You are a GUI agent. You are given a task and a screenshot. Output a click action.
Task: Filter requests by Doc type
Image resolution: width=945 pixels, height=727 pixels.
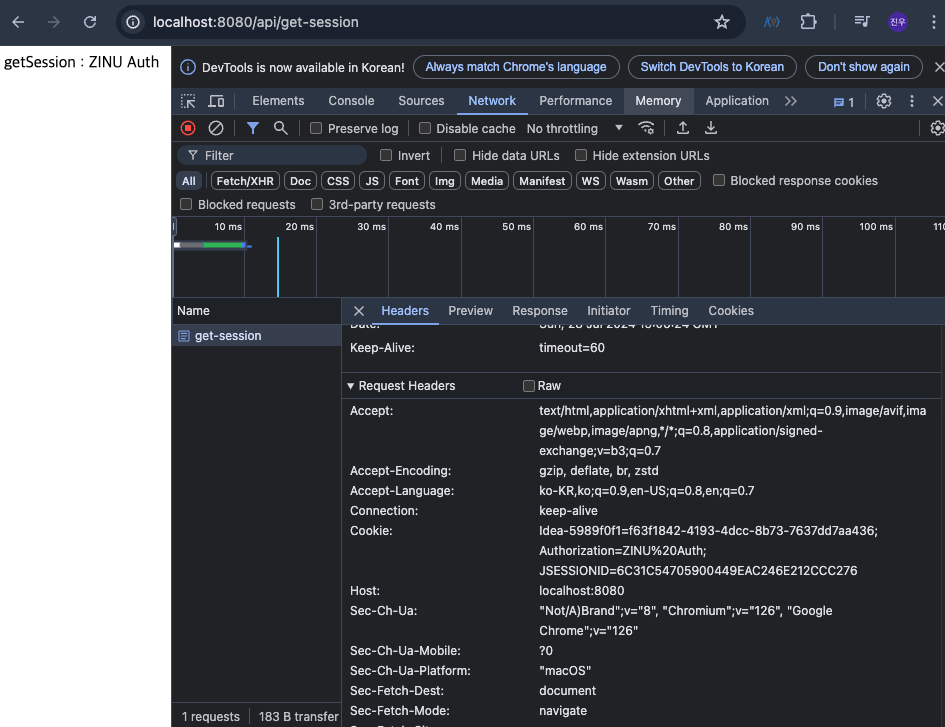click(300, 181)
